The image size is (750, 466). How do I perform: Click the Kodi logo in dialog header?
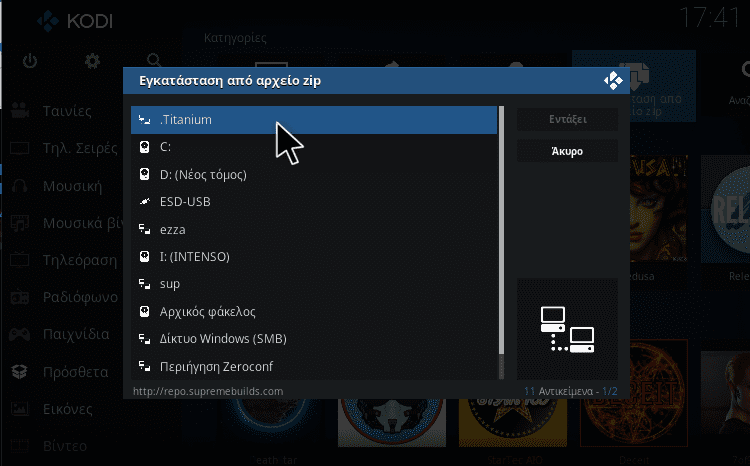pyautogui.click(x=613, y=80)
